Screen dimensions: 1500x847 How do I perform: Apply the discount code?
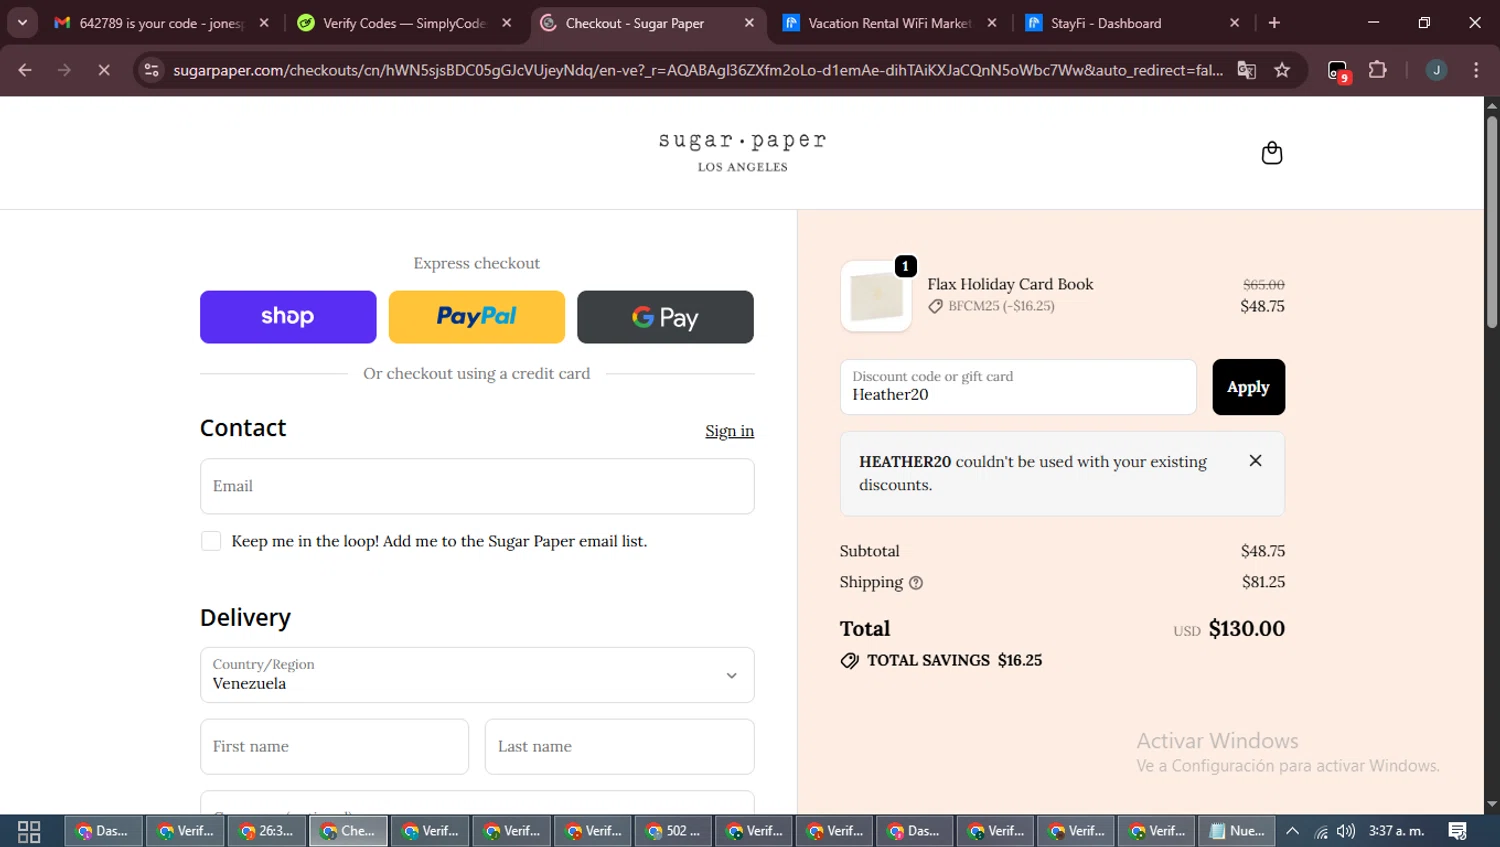(x=1248, y=387)
